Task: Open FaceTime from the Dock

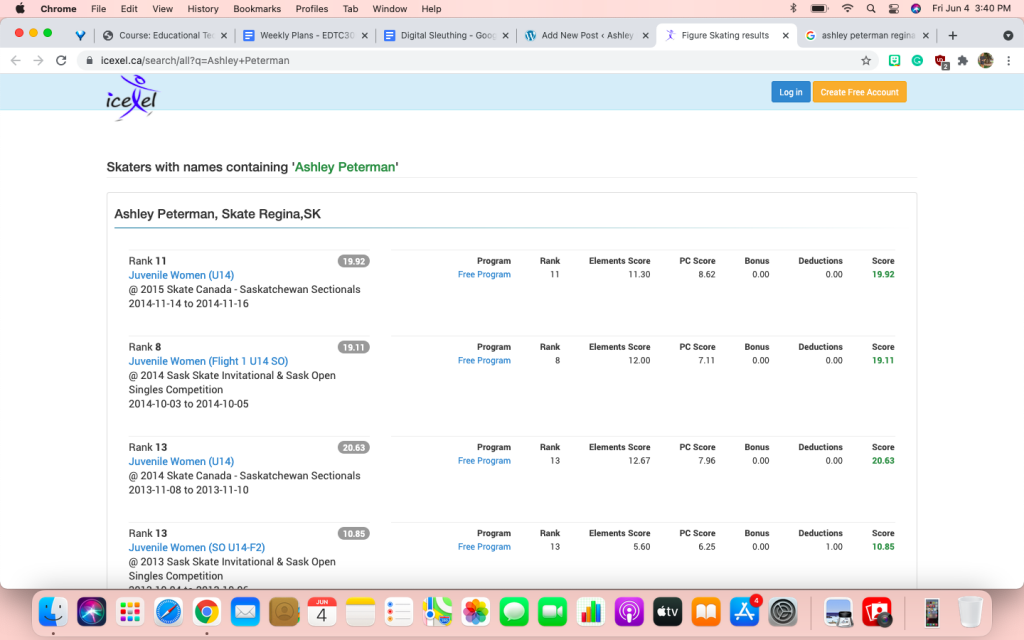Action: click(552, 612)
